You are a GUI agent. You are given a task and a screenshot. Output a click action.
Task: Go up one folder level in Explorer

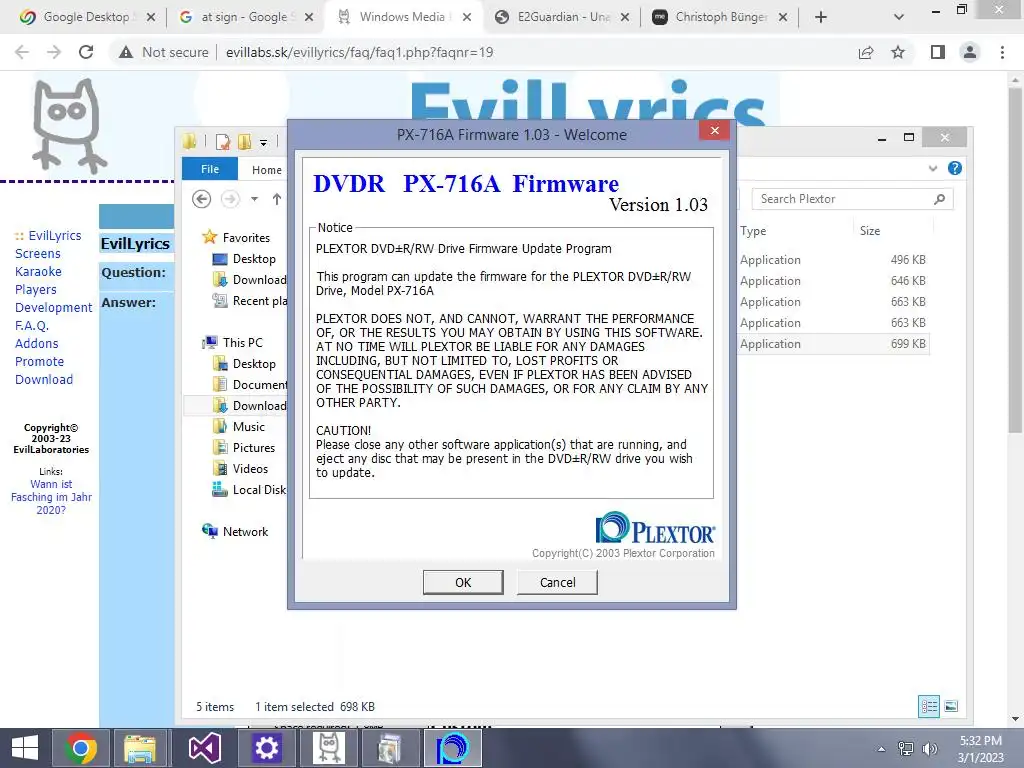[x=277, y=199]
